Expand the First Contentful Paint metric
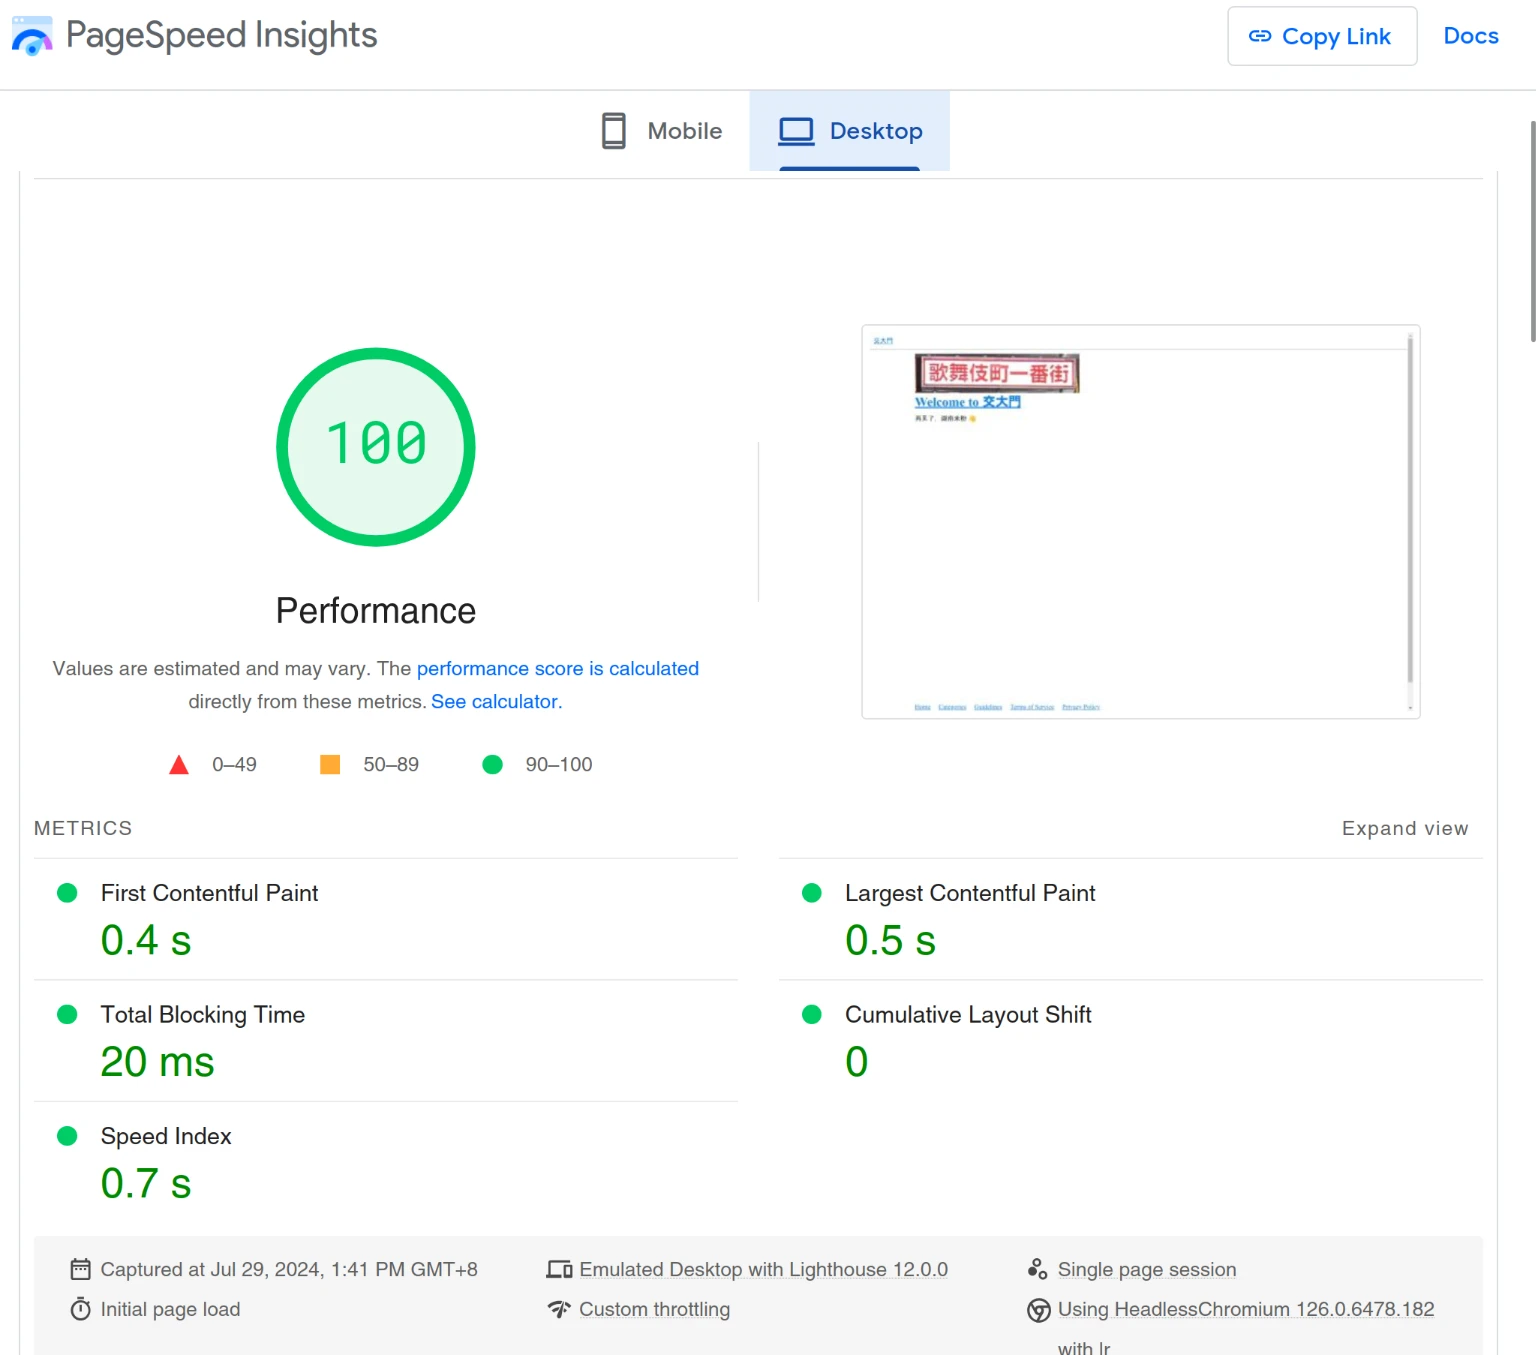1536x1355 pixels. click(209, 893)
